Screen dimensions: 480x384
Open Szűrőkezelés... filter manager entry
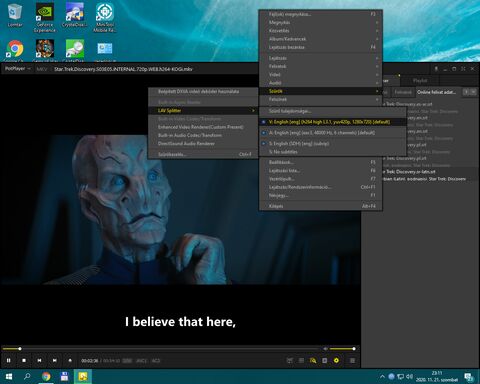pos(203,154)
